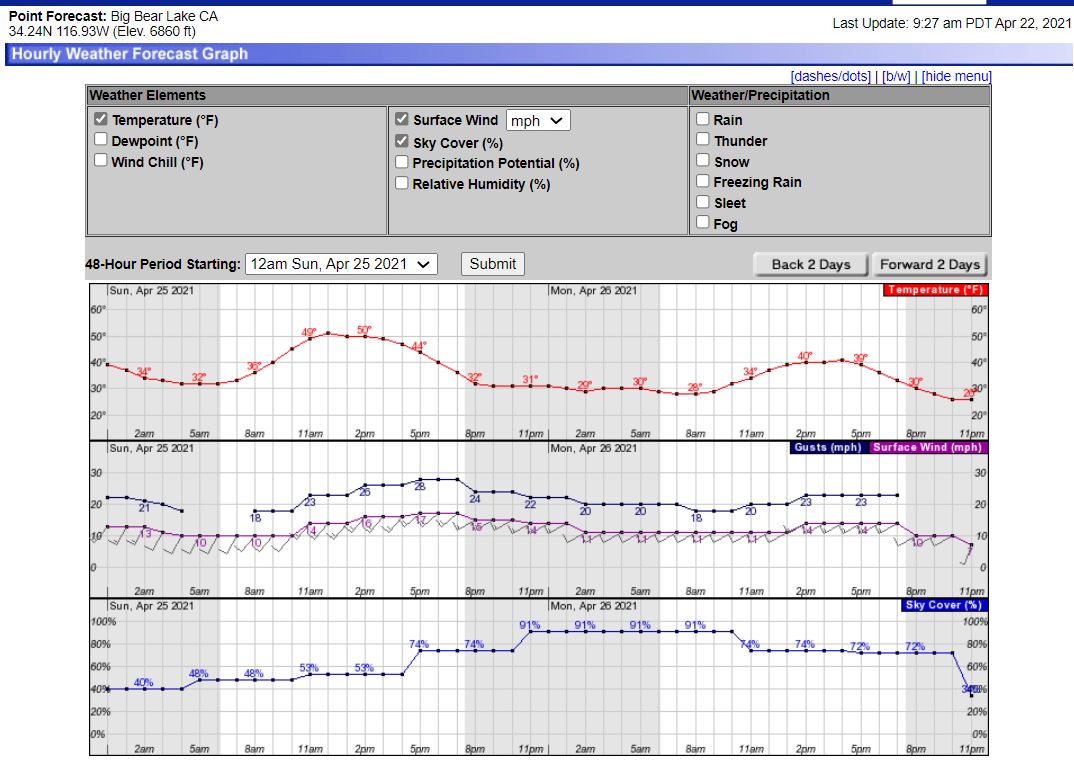Image resolution: width=1074 pixels, height=761 pixels.
Task: Enable the Dewpoint (°F) checkbox
Action: [101, 140]
